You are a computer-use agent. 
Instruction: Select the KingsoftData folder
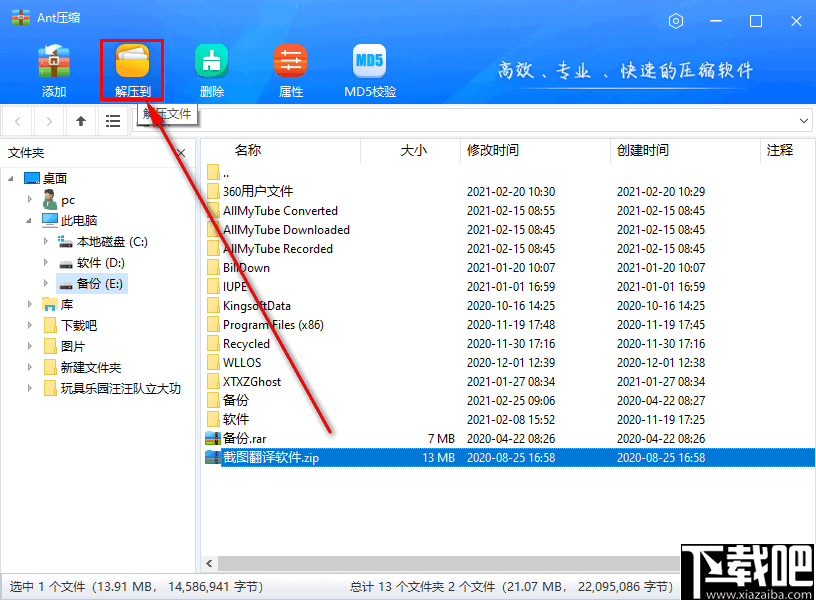click(x=508, y=305)
